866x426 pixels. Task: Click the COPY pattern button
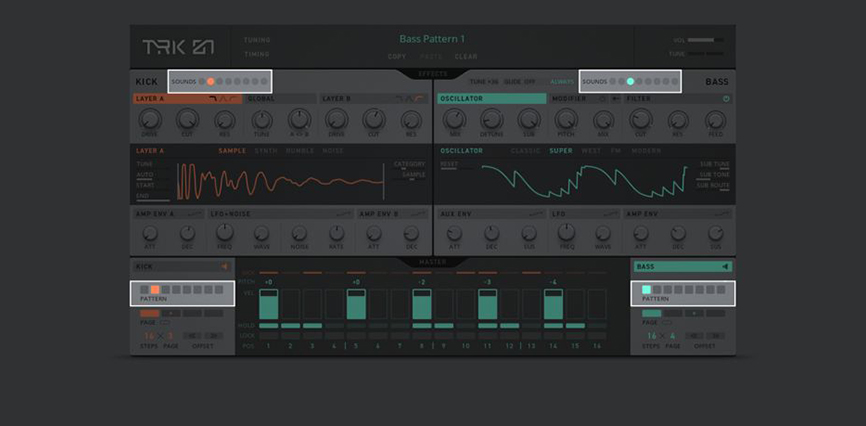click(x=397, y=56)
